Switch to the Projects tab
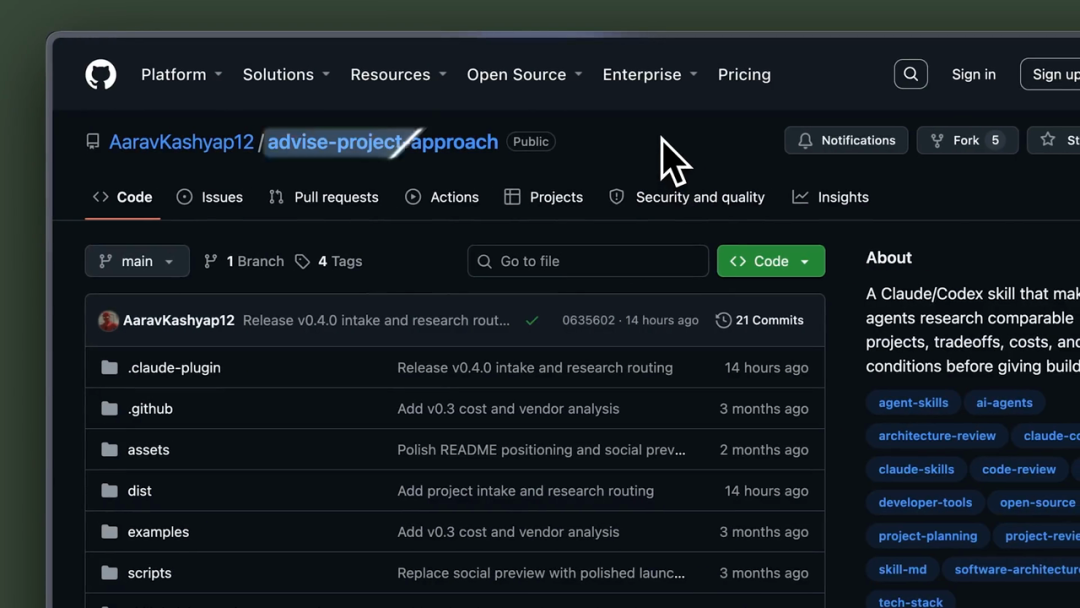 tap(543, 197)
